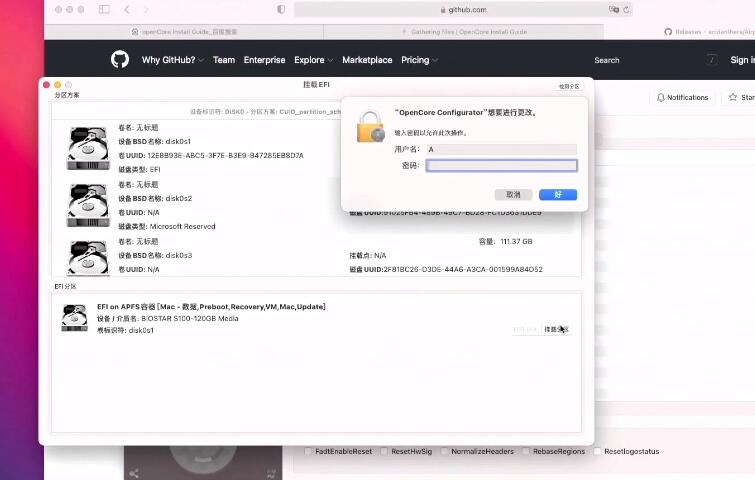Click the share icon under the video thumbnail
This screenshot has height=480, width=755.
(x=134, y=473)
